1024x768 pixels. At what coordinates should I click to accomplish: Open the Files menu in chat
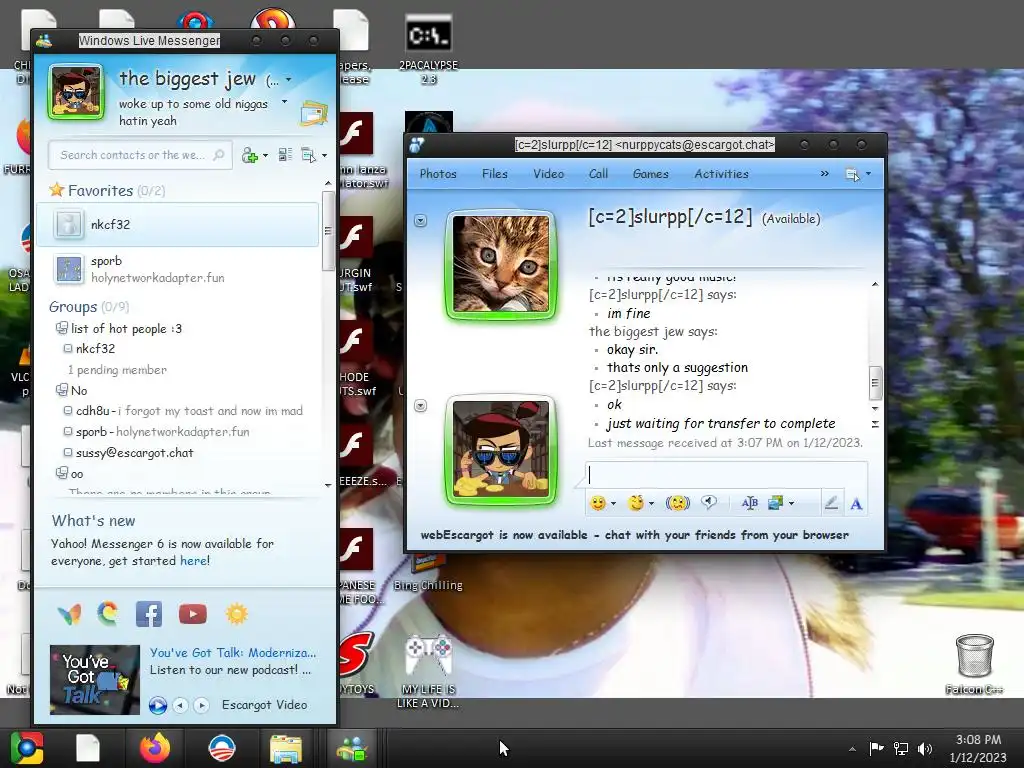tap(494, 174)
